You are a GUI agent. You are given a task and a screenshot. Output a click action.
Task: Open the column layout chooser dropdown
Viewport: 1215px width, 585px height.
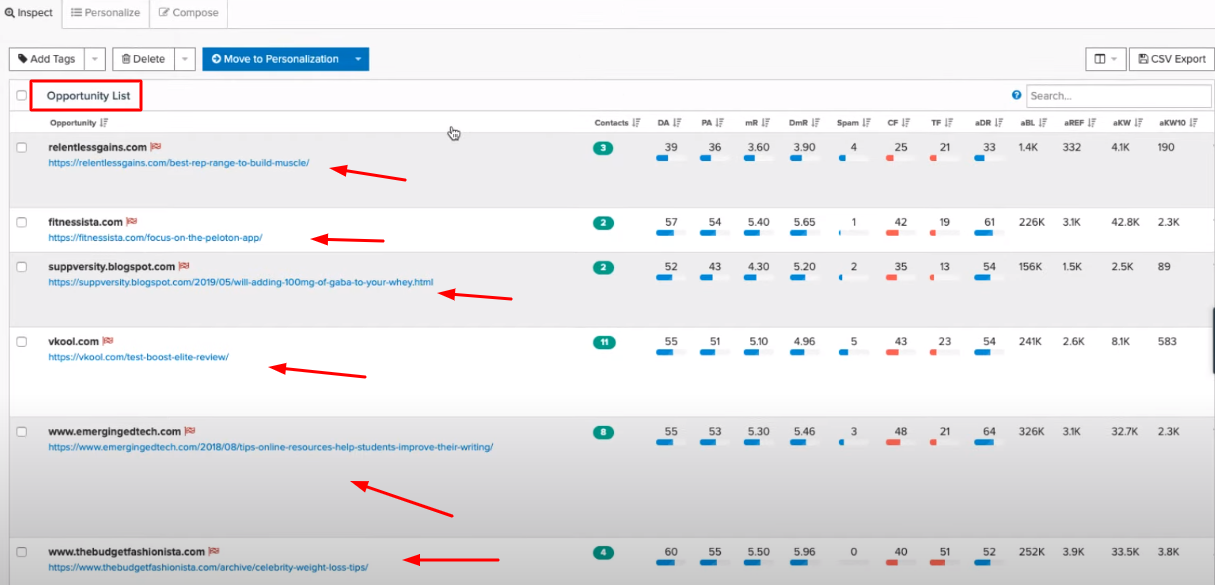pyautogui.click(x=1106, y=59)
